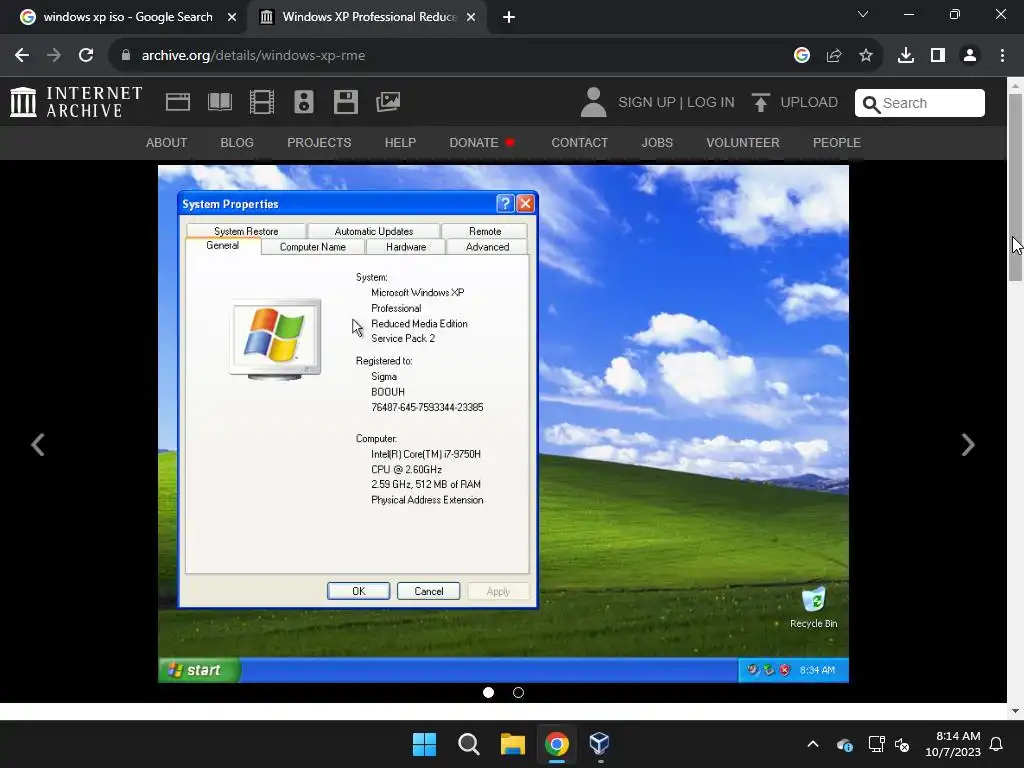Viewport: 1024px width, 768px height.
Task: Open the Images icon in Archive header
Action: click(388, 102)
